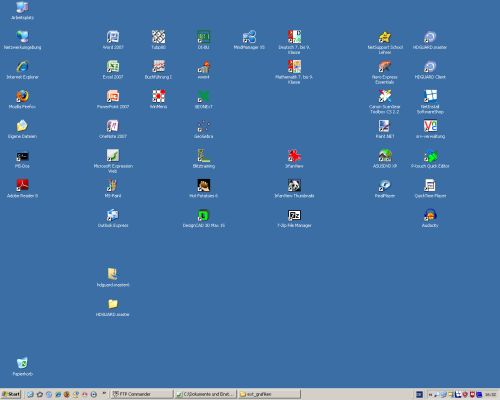Select the P-touch Quick Editor icon

pyautogui.click(x=430, y=155)
